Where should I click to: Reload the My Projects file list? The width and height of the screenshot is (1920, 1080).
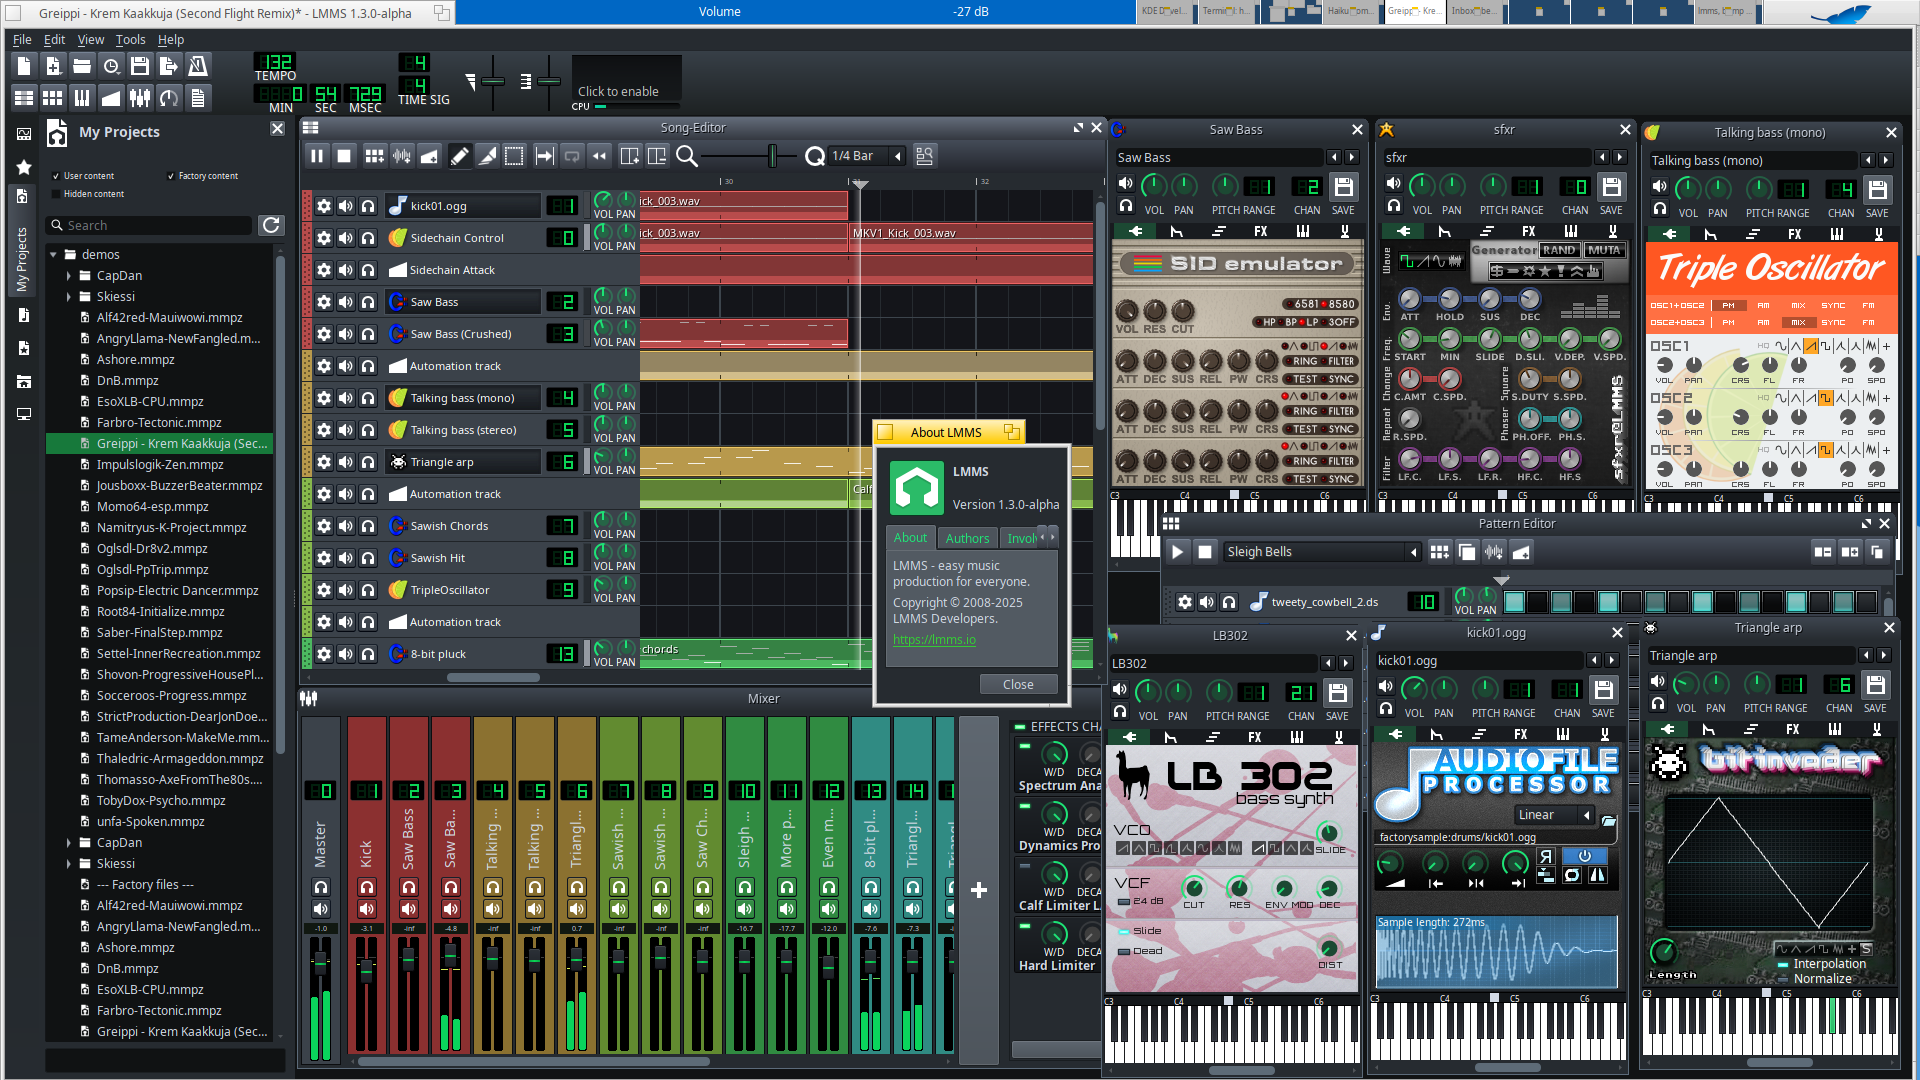pyautogui.click(x=271, y=225)
